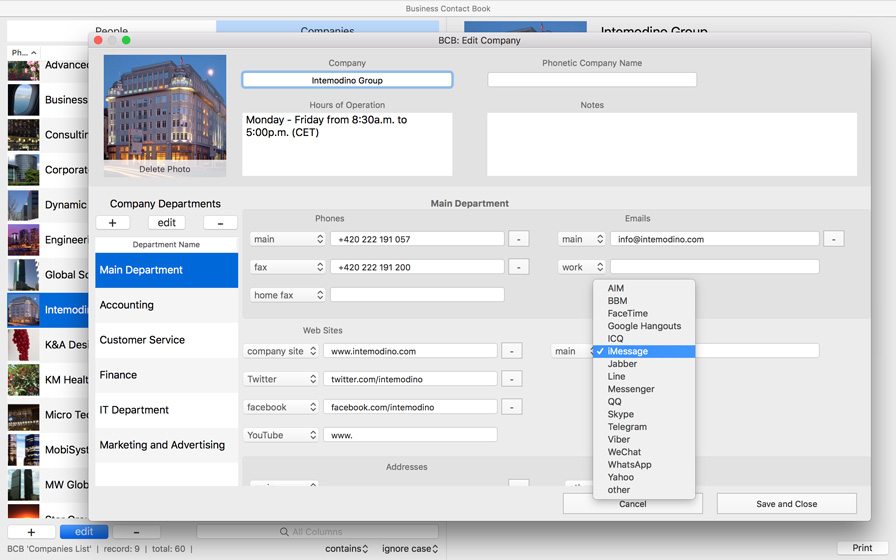Choose QQ from the messenger list

coord(644,401)
